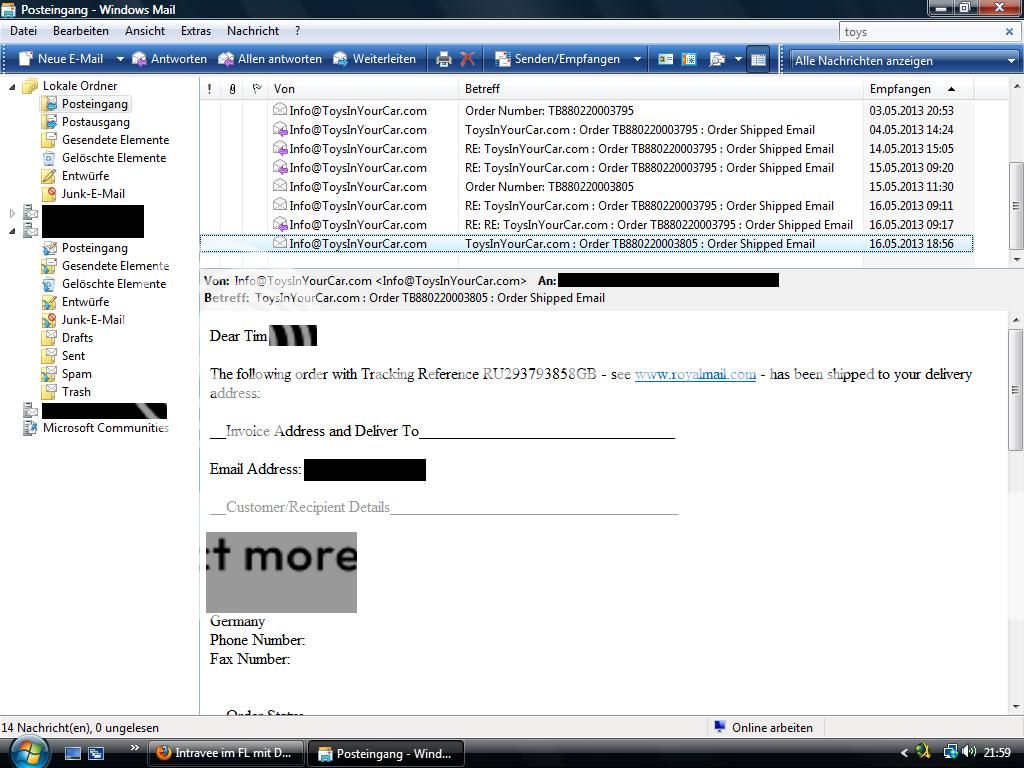Open the Alle Nachrichten anzeigen view dropdown
Image resolution: width=1024 pixels, height=768 pixels.
pyautogui.click(x=903, y=61)
